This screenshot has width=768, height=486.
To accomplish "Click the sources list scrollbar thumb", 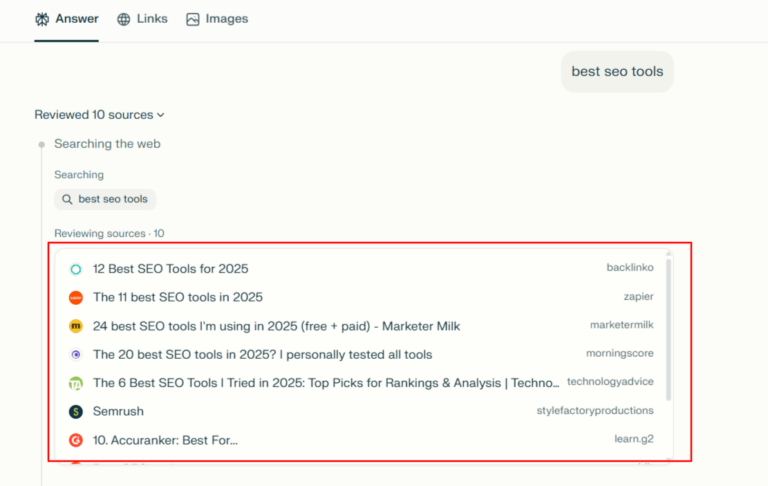I will (668, 329).
